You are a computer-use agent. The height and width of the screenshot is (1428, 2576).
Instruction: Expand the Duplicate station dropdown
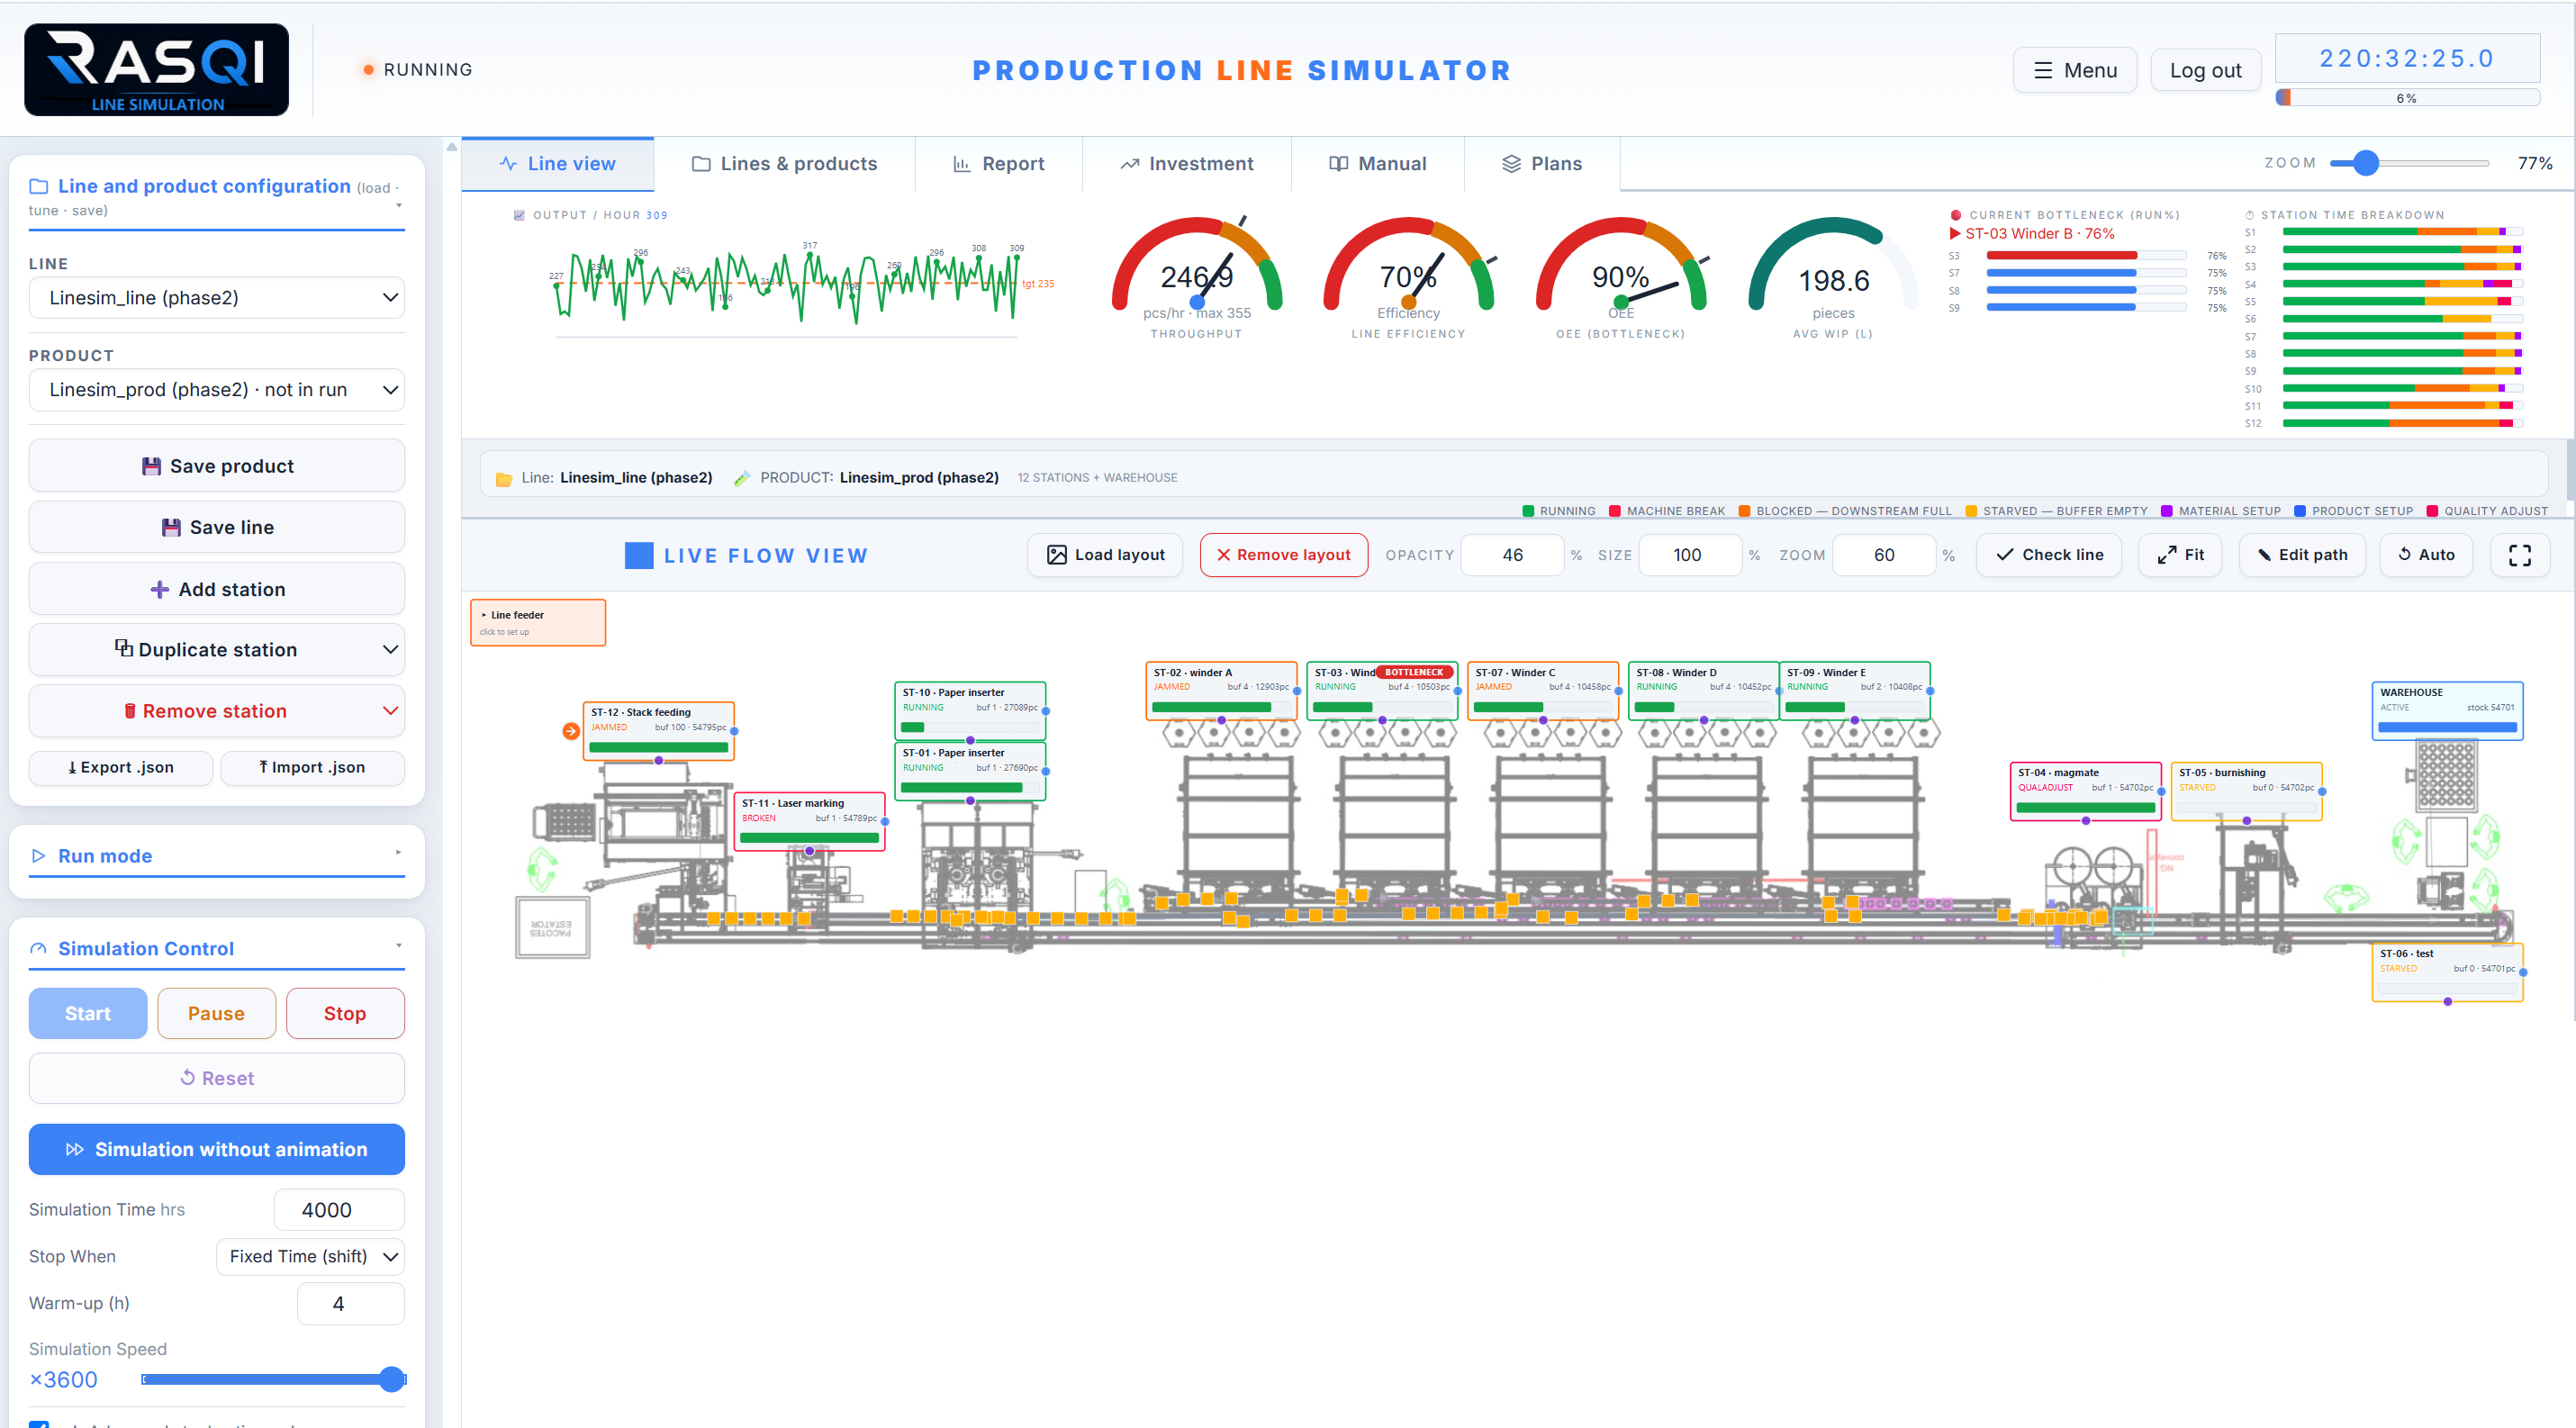(390, 649)
